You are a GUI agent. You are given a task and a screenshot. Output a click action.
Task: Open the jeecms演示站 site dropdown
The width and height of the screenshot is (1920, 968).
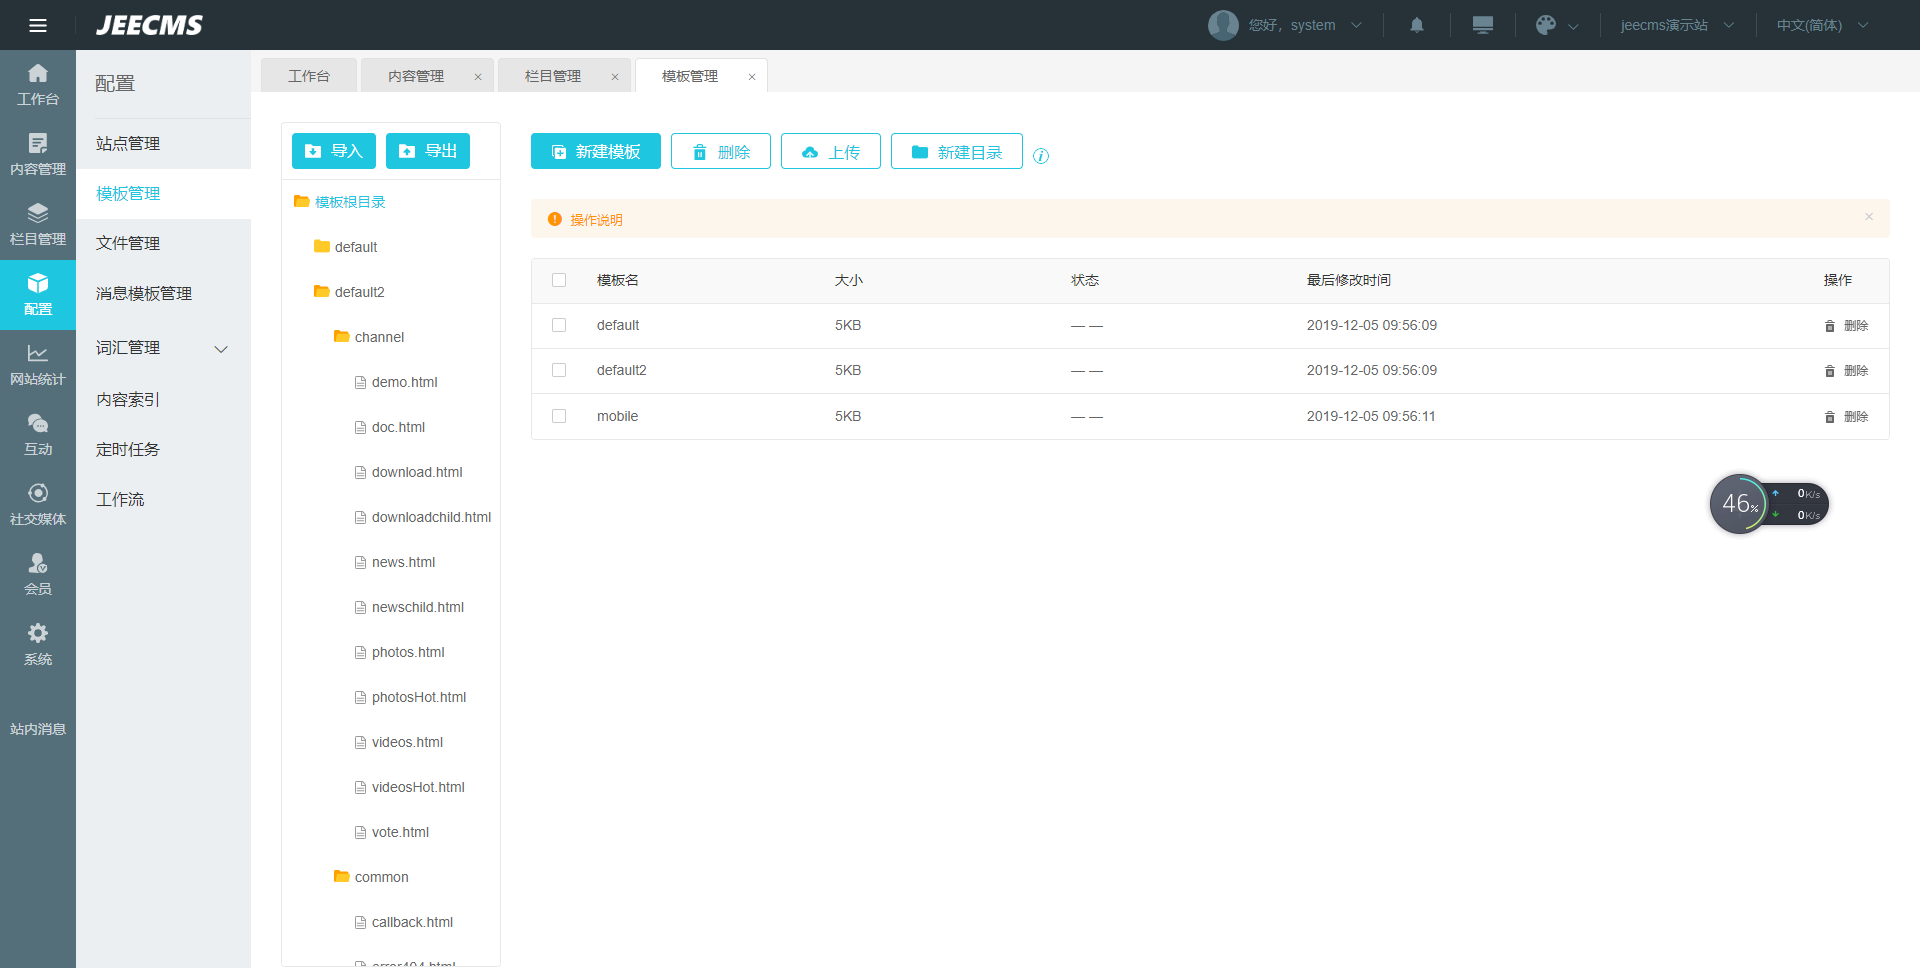pos(1676,25)
